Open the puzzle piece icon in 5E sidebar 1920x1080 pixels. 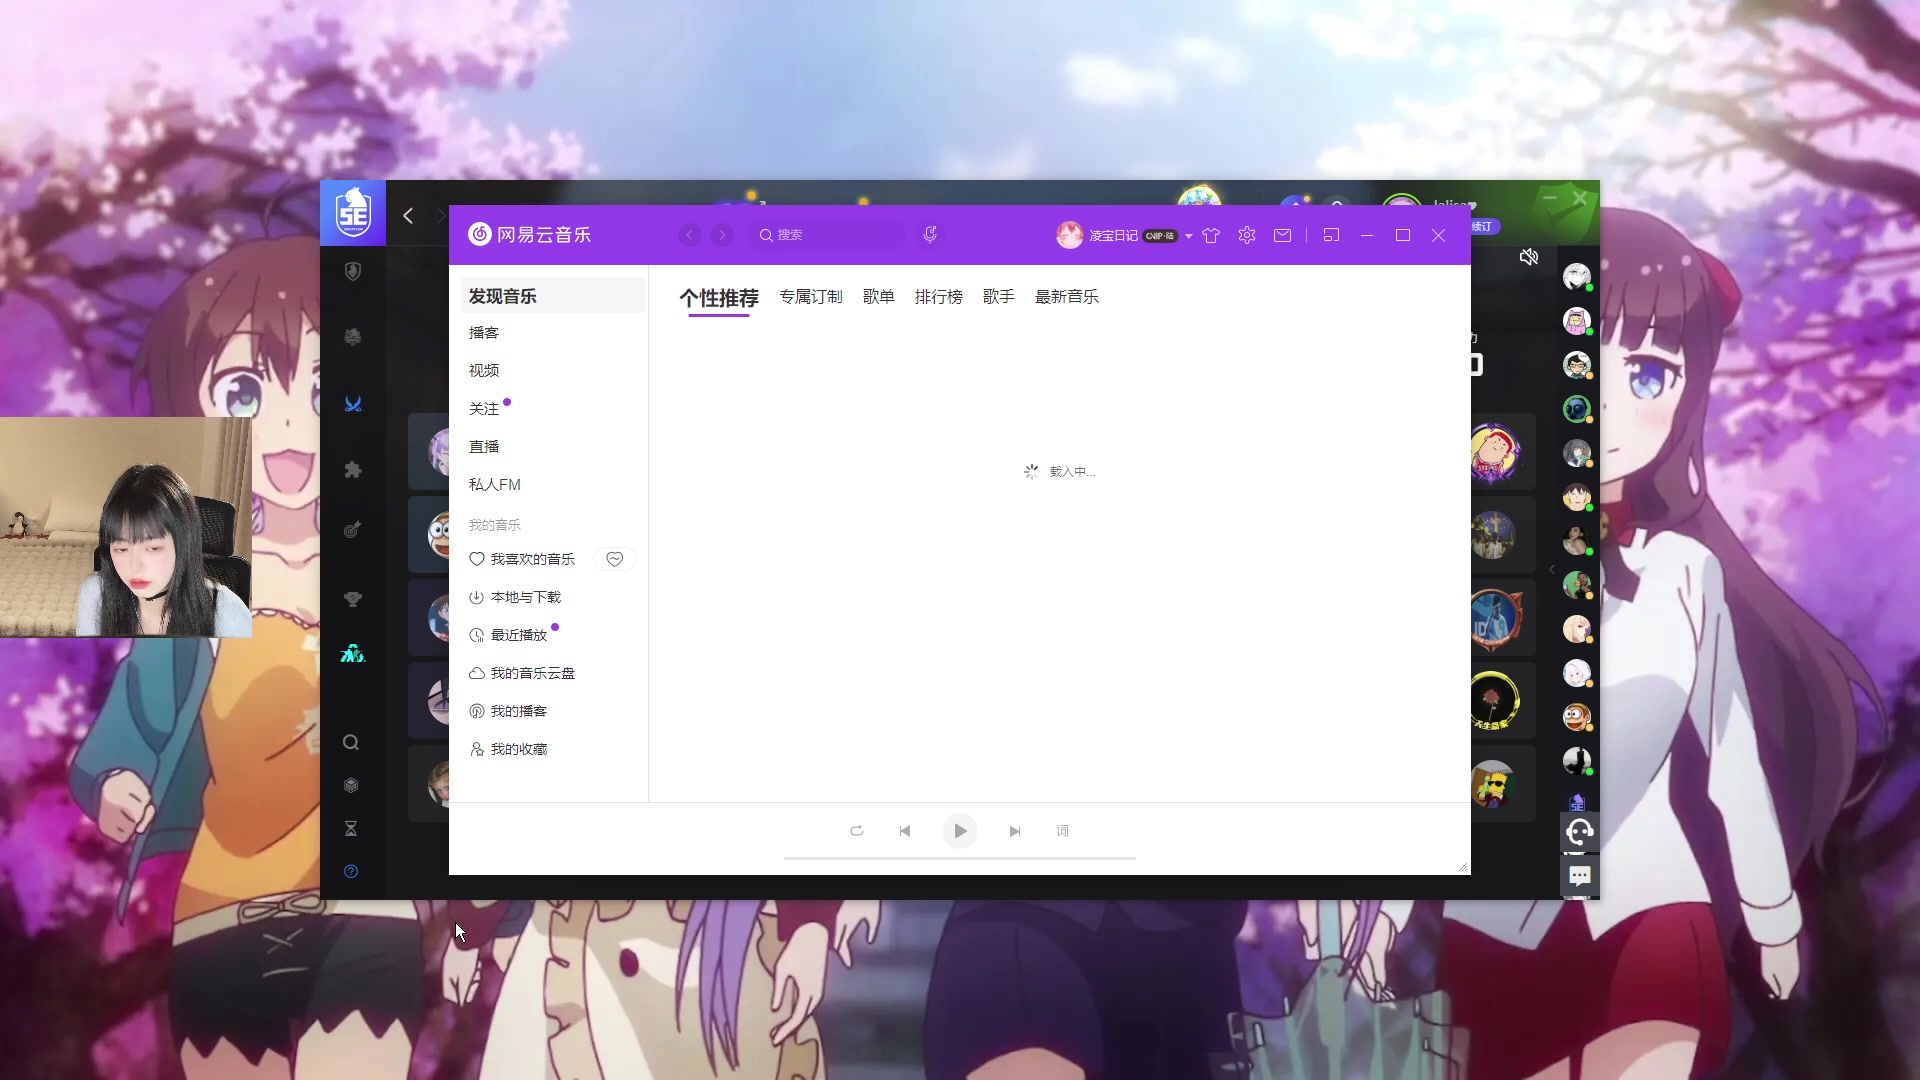coord(353,470)
